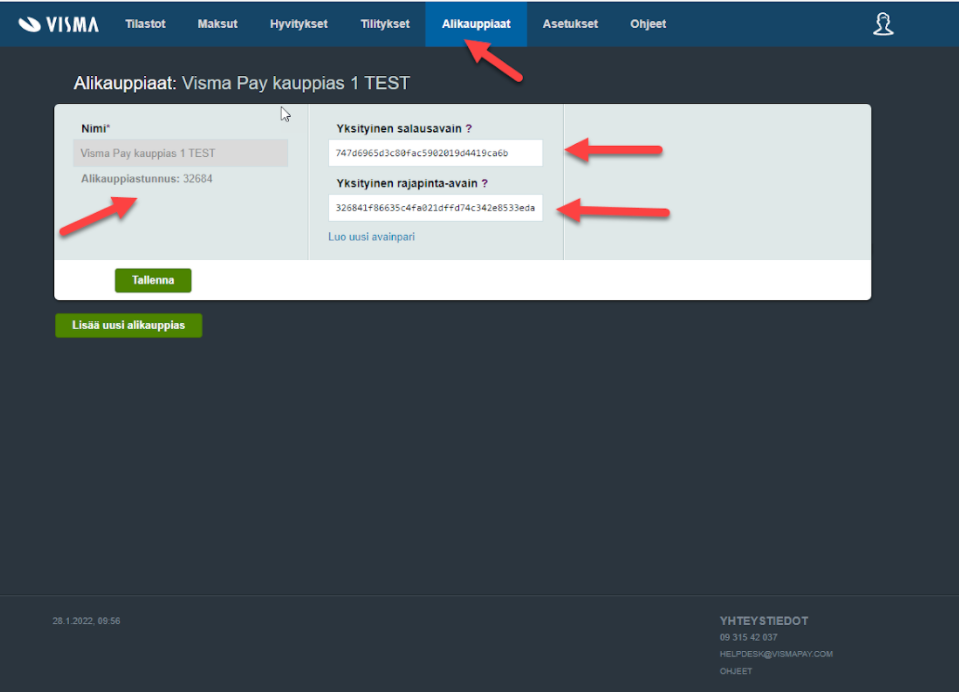
Task: Click the YHTEYSTIEDOT footer heading
Action: pyautogui.click(x=764, y=621)
